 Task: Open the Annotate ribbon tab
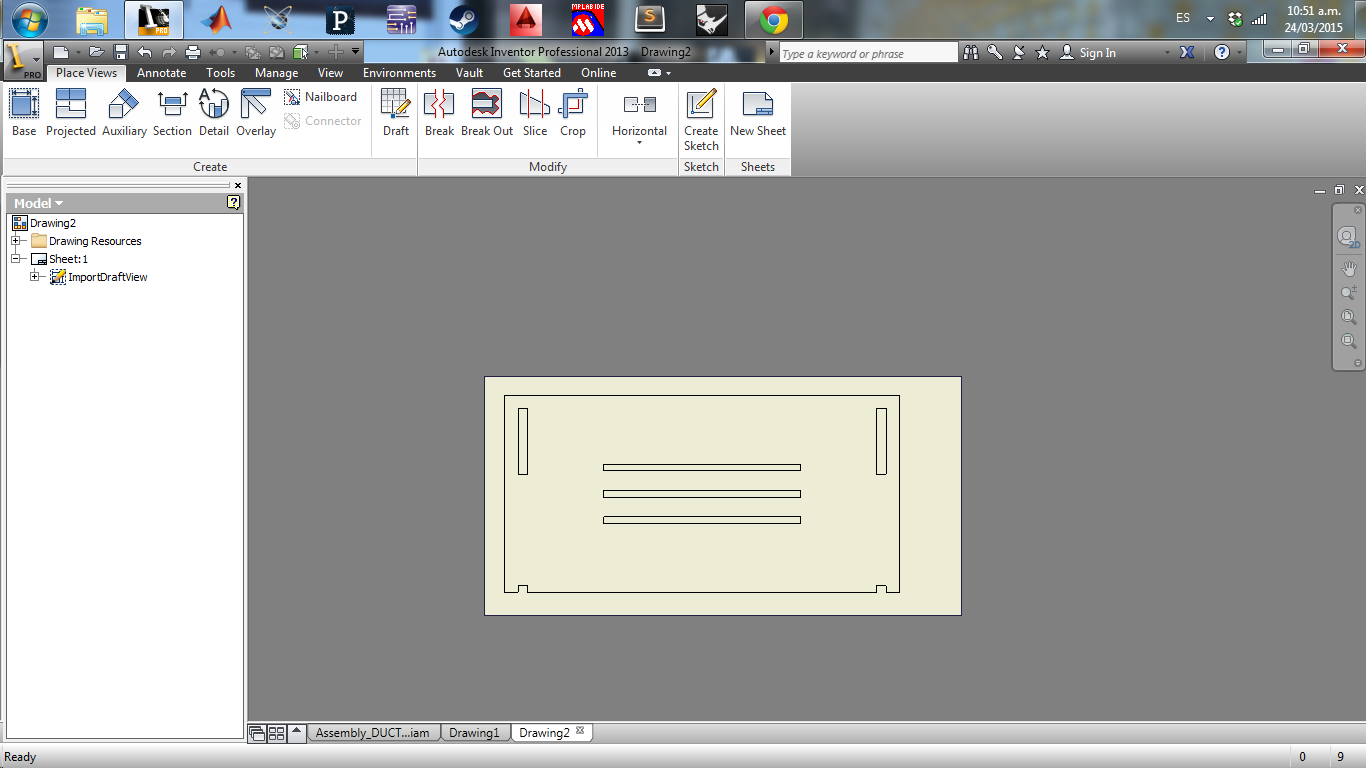tap(161, 73)
